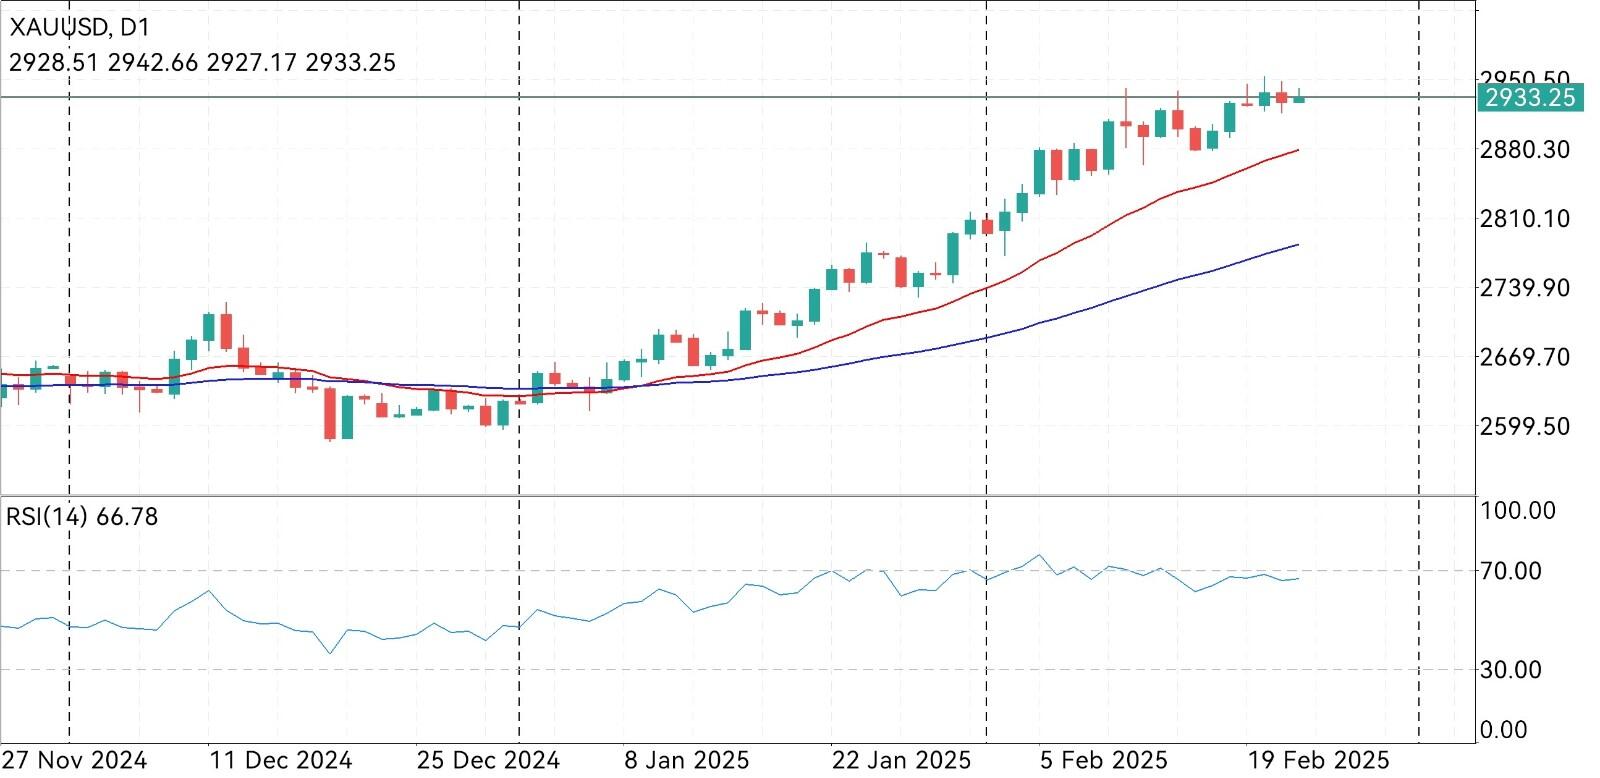This screenshot has height=778, width=1600.
Task: Click the RSI 0.00 scale label
Action: (x=1504, y=730)
